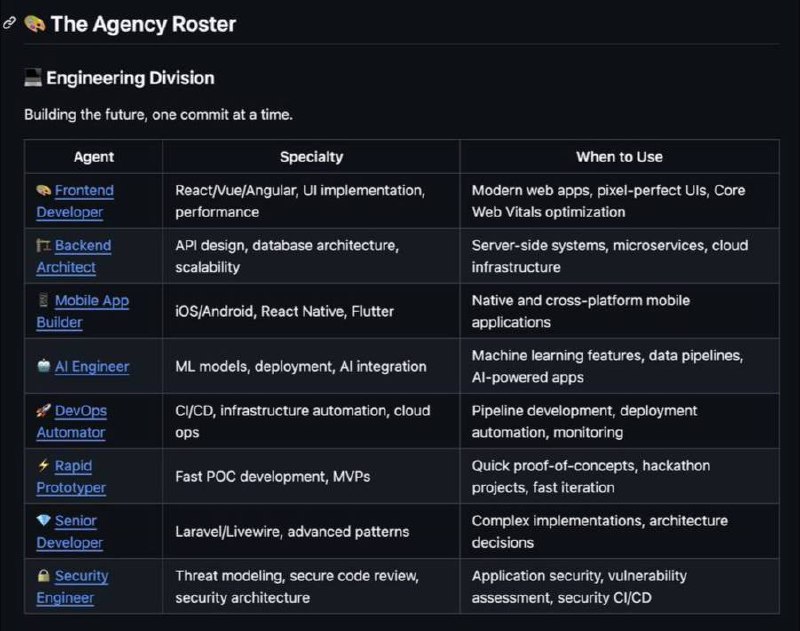Viewport: 800px width, 631px height.
Task: Click the lightning emoji beside Rapid Prototyper
Action: 43,466
